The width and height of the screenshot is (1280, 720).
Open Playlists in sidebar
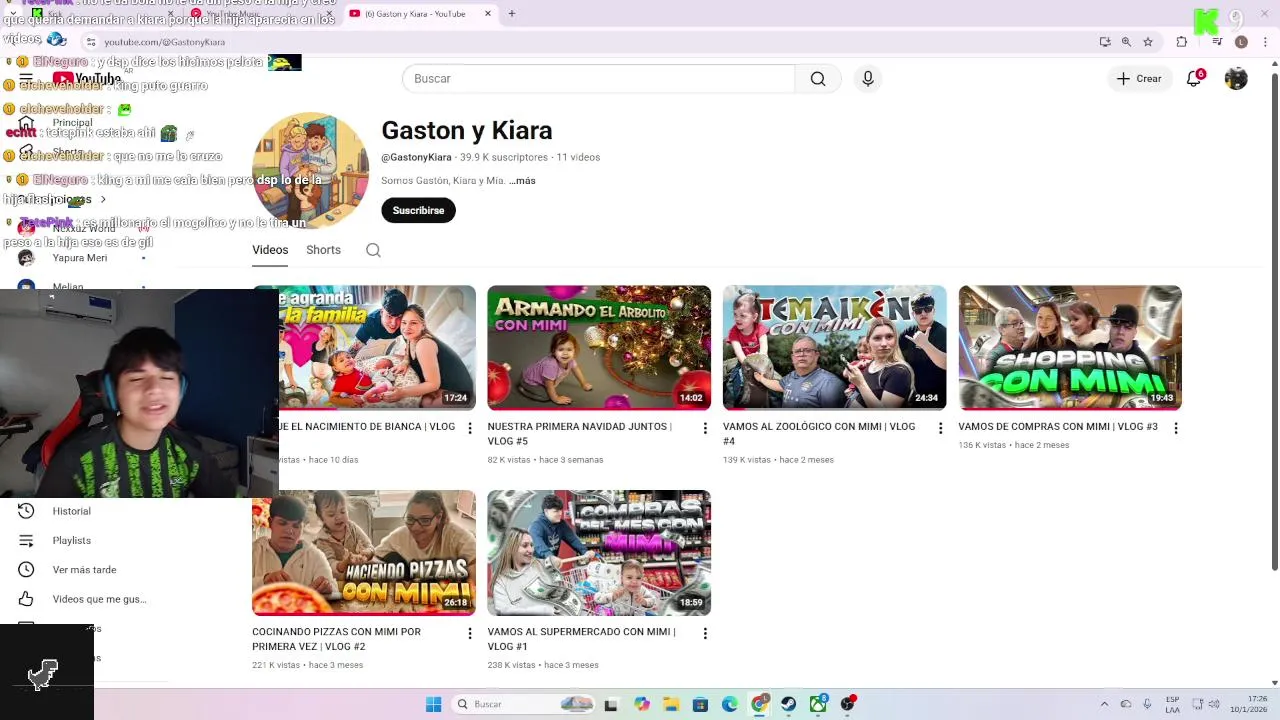coord(71,541)
